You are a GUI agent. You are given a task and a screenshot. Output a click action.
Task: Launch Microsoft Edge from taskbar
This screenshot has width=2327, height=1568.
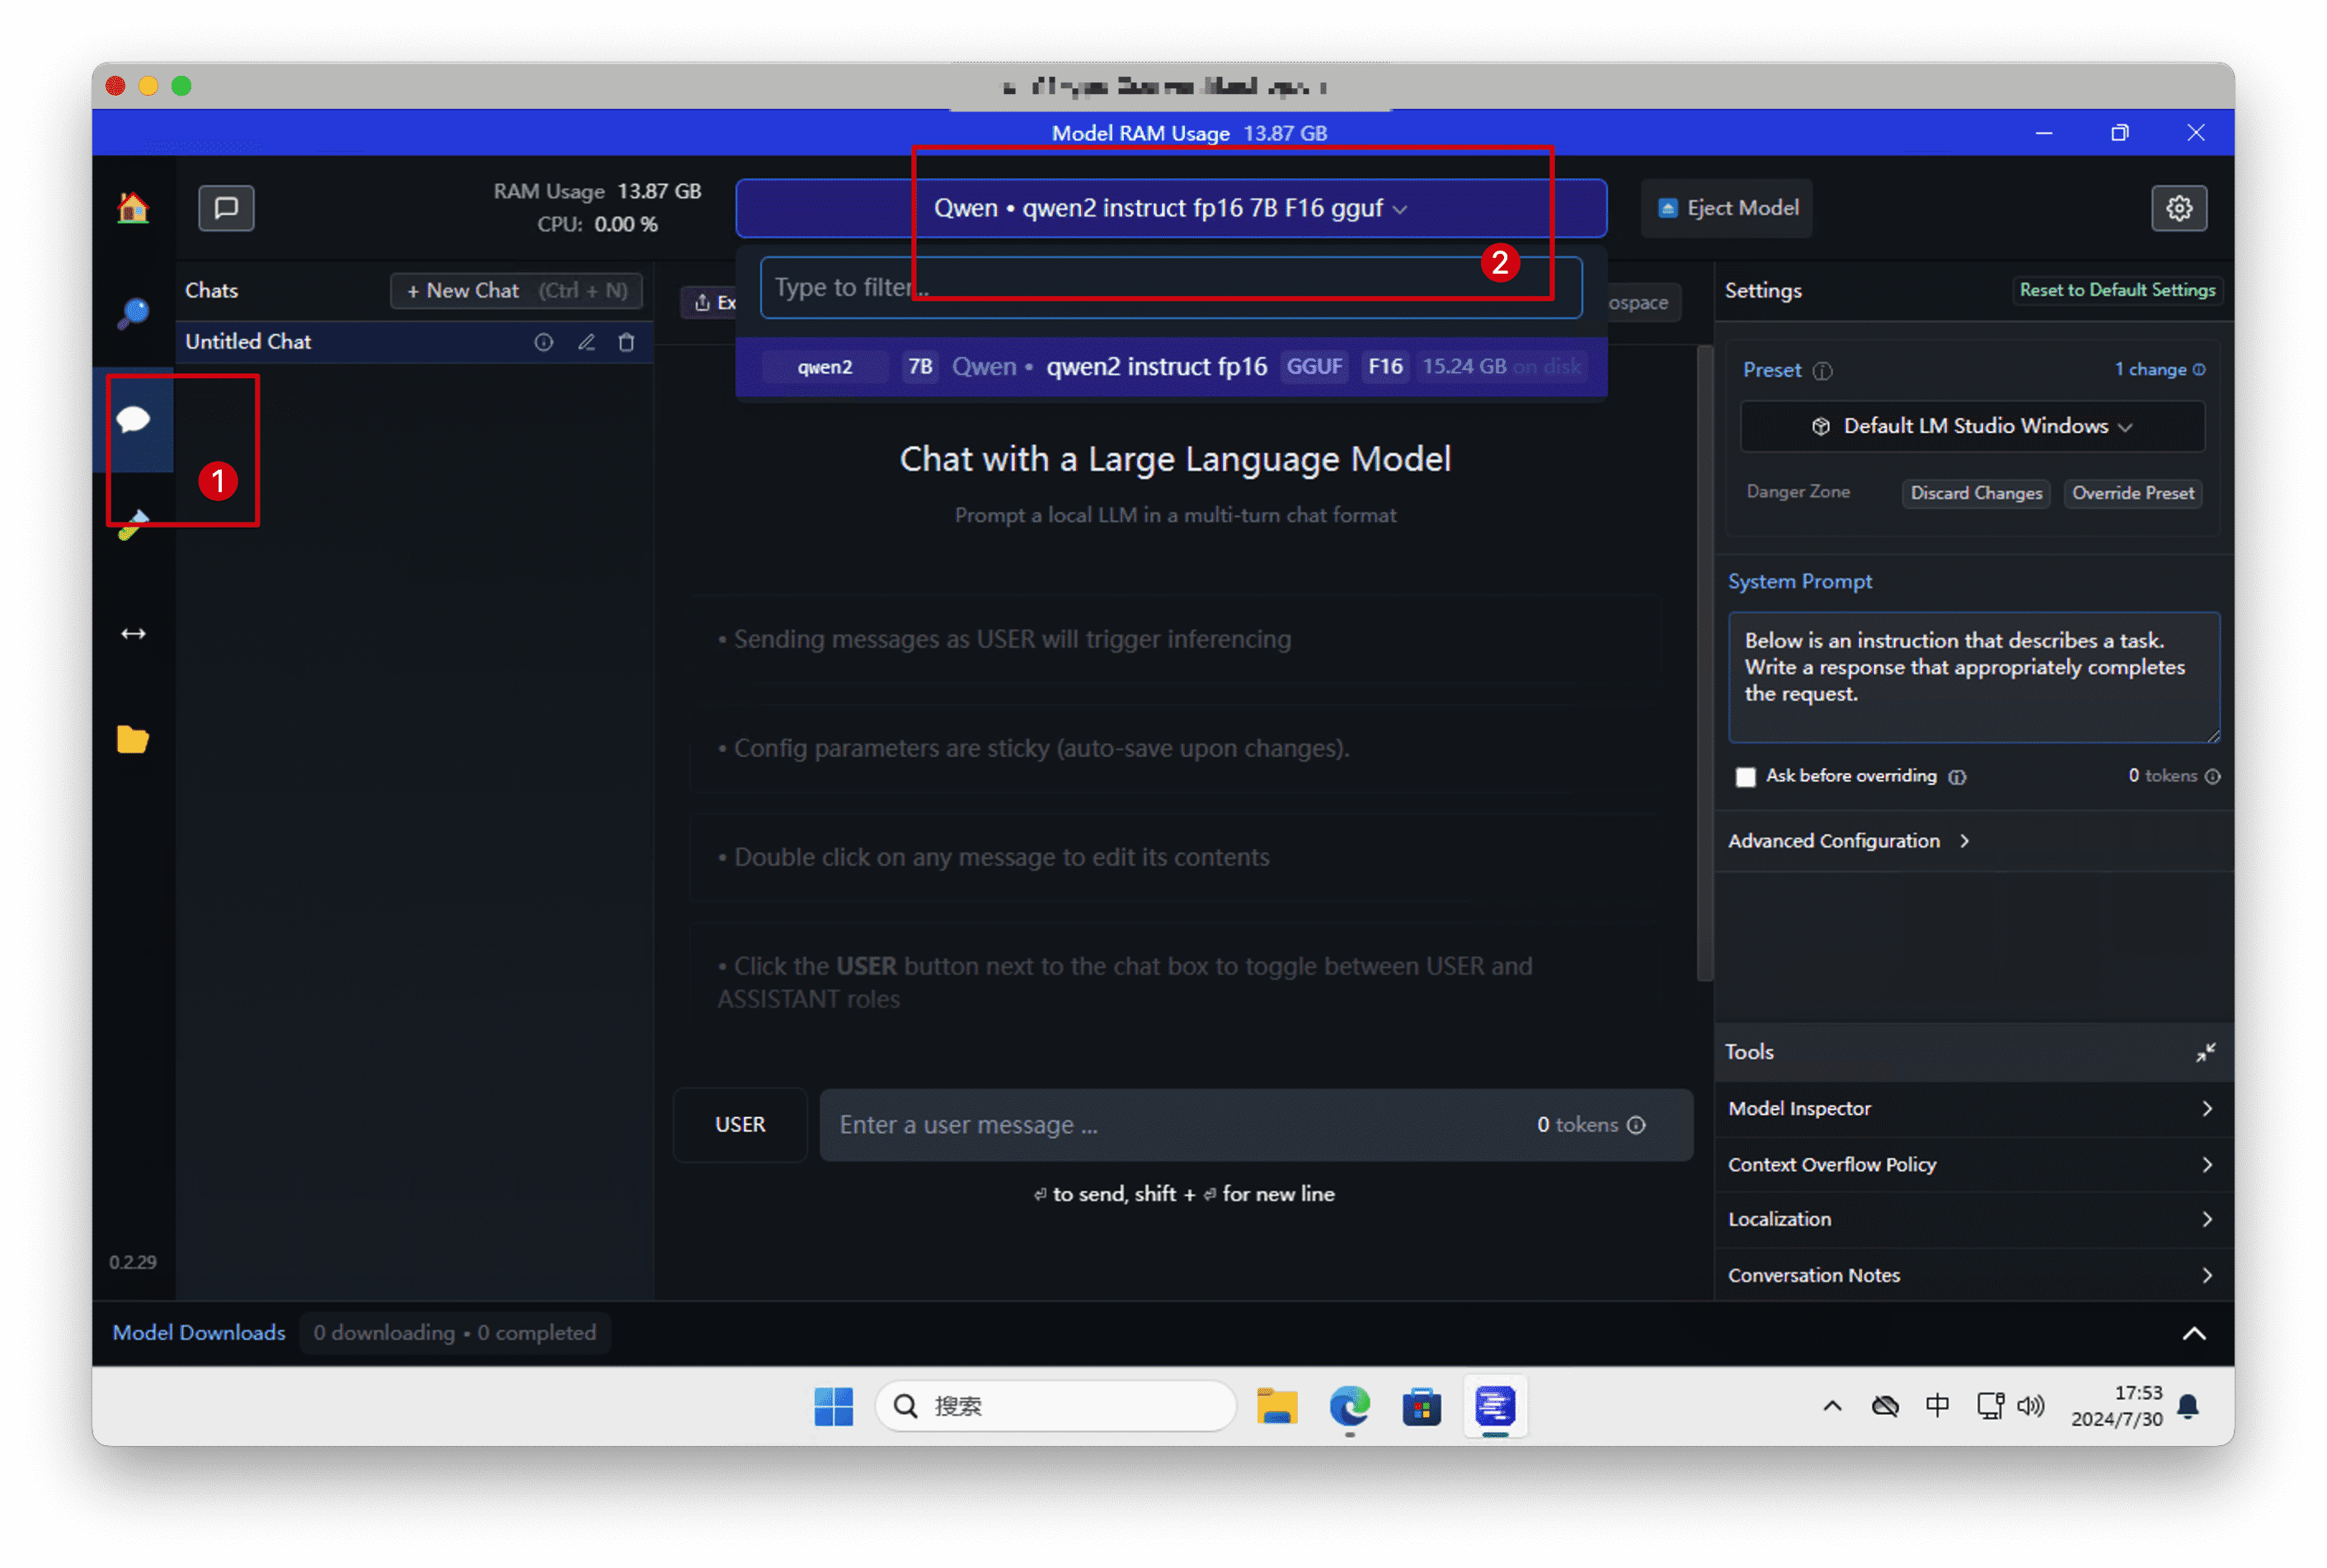coord(1349,1406)
